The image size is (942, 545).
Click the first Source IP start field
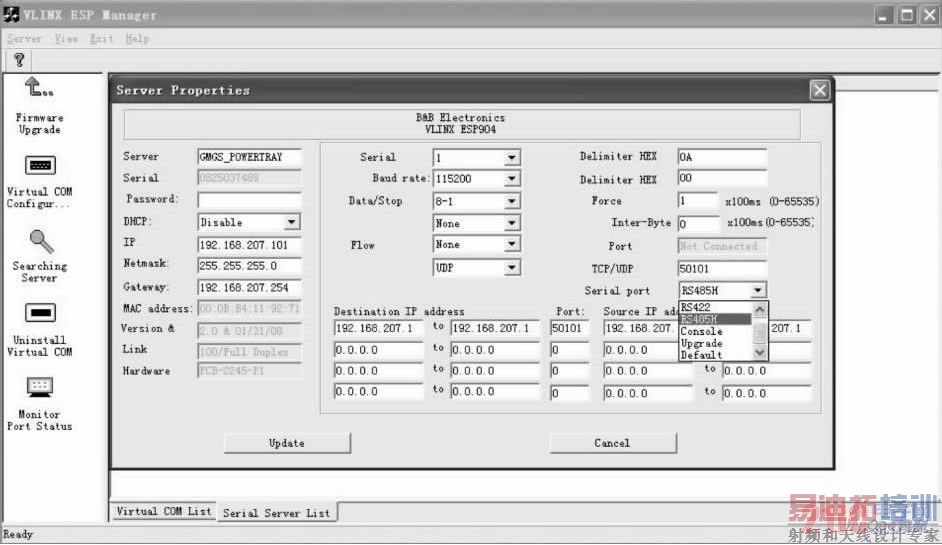640,328
